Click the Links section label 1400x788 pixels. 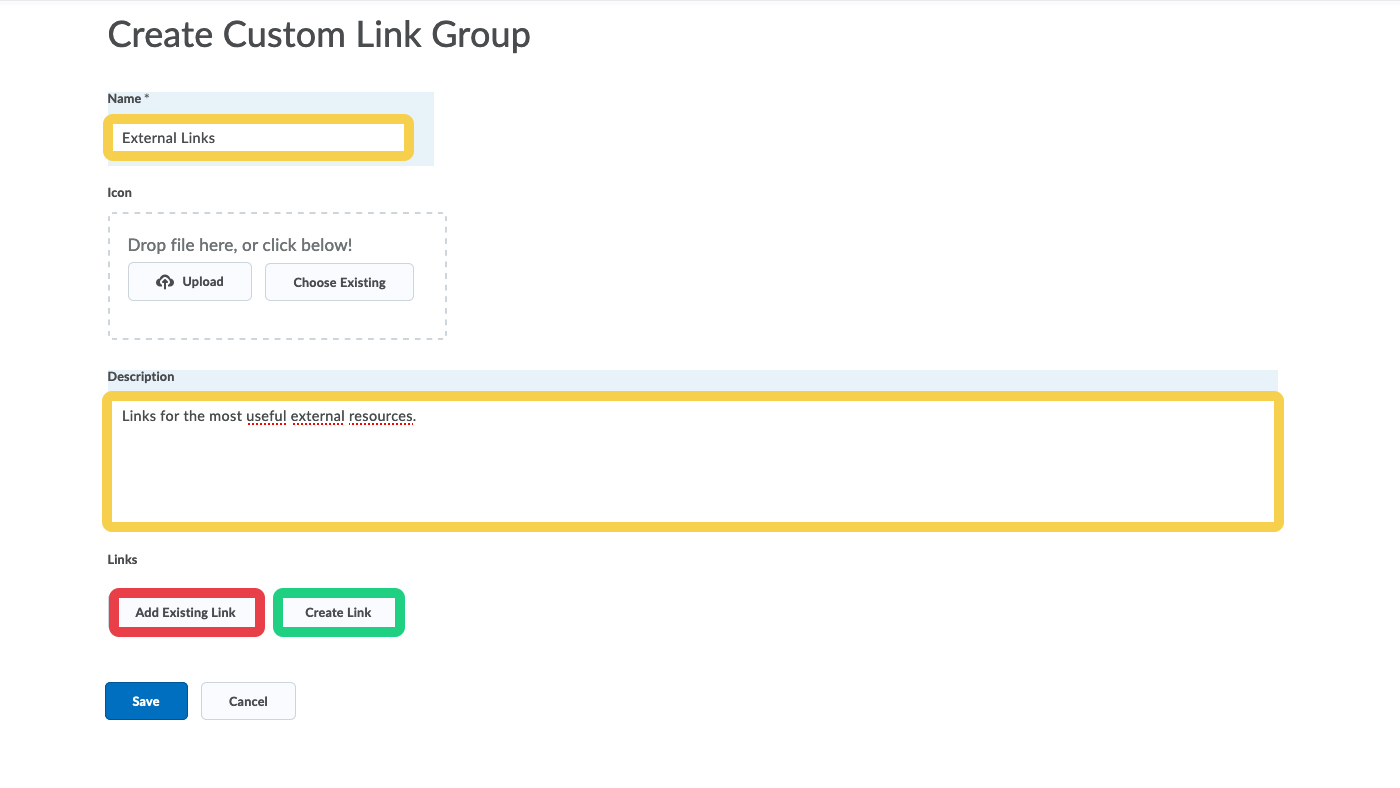point(122,559)
